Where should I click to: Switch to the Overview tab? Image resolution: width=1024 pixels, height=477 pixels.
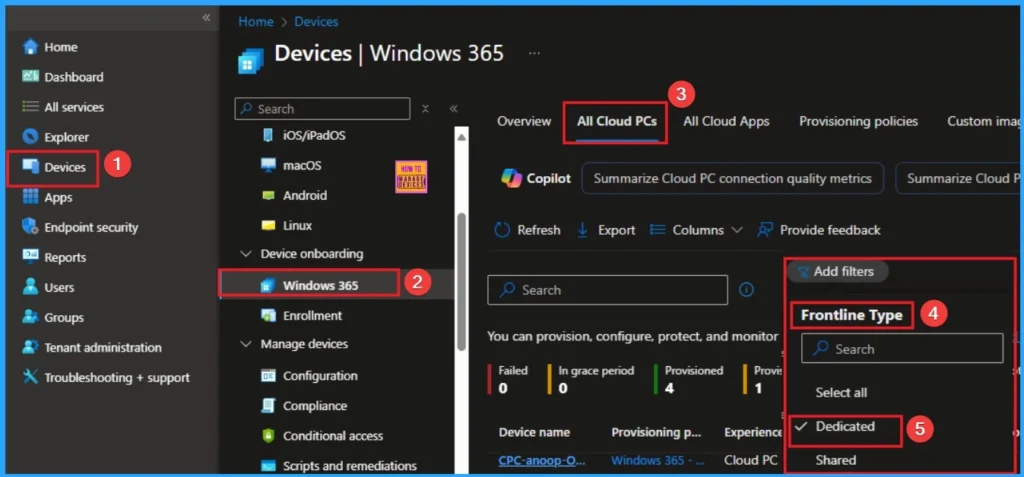(x=524, y=121)
